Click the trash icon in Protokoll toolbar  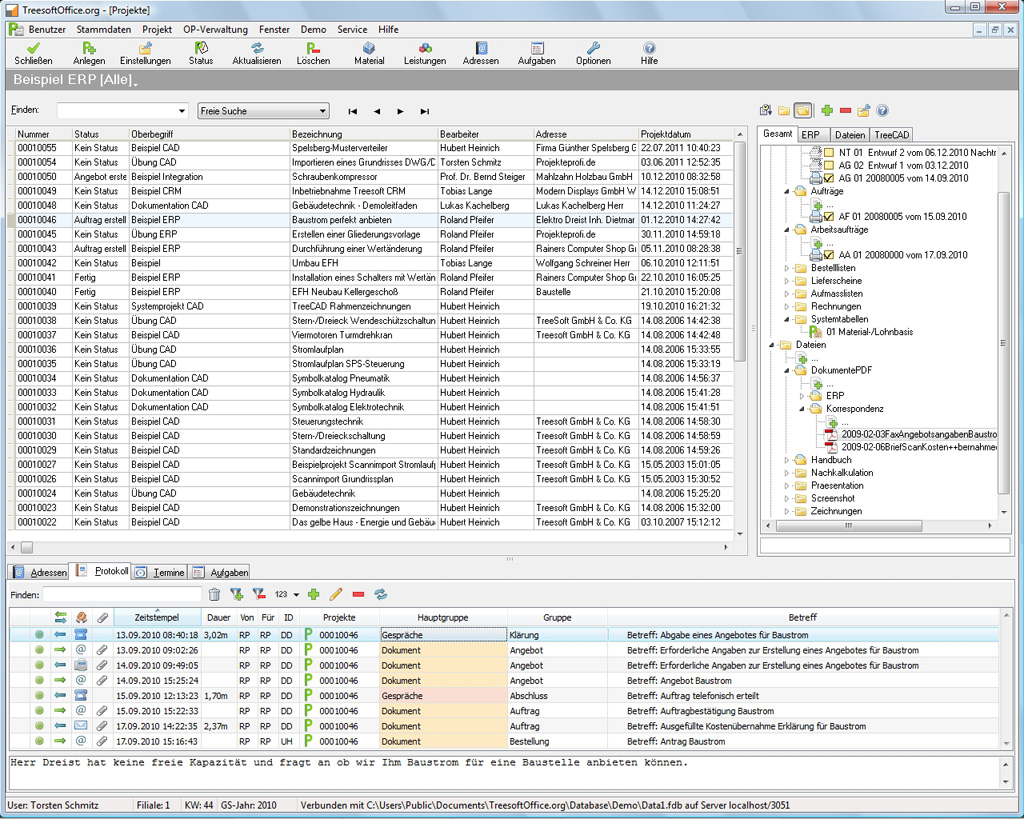pos(214,594)
